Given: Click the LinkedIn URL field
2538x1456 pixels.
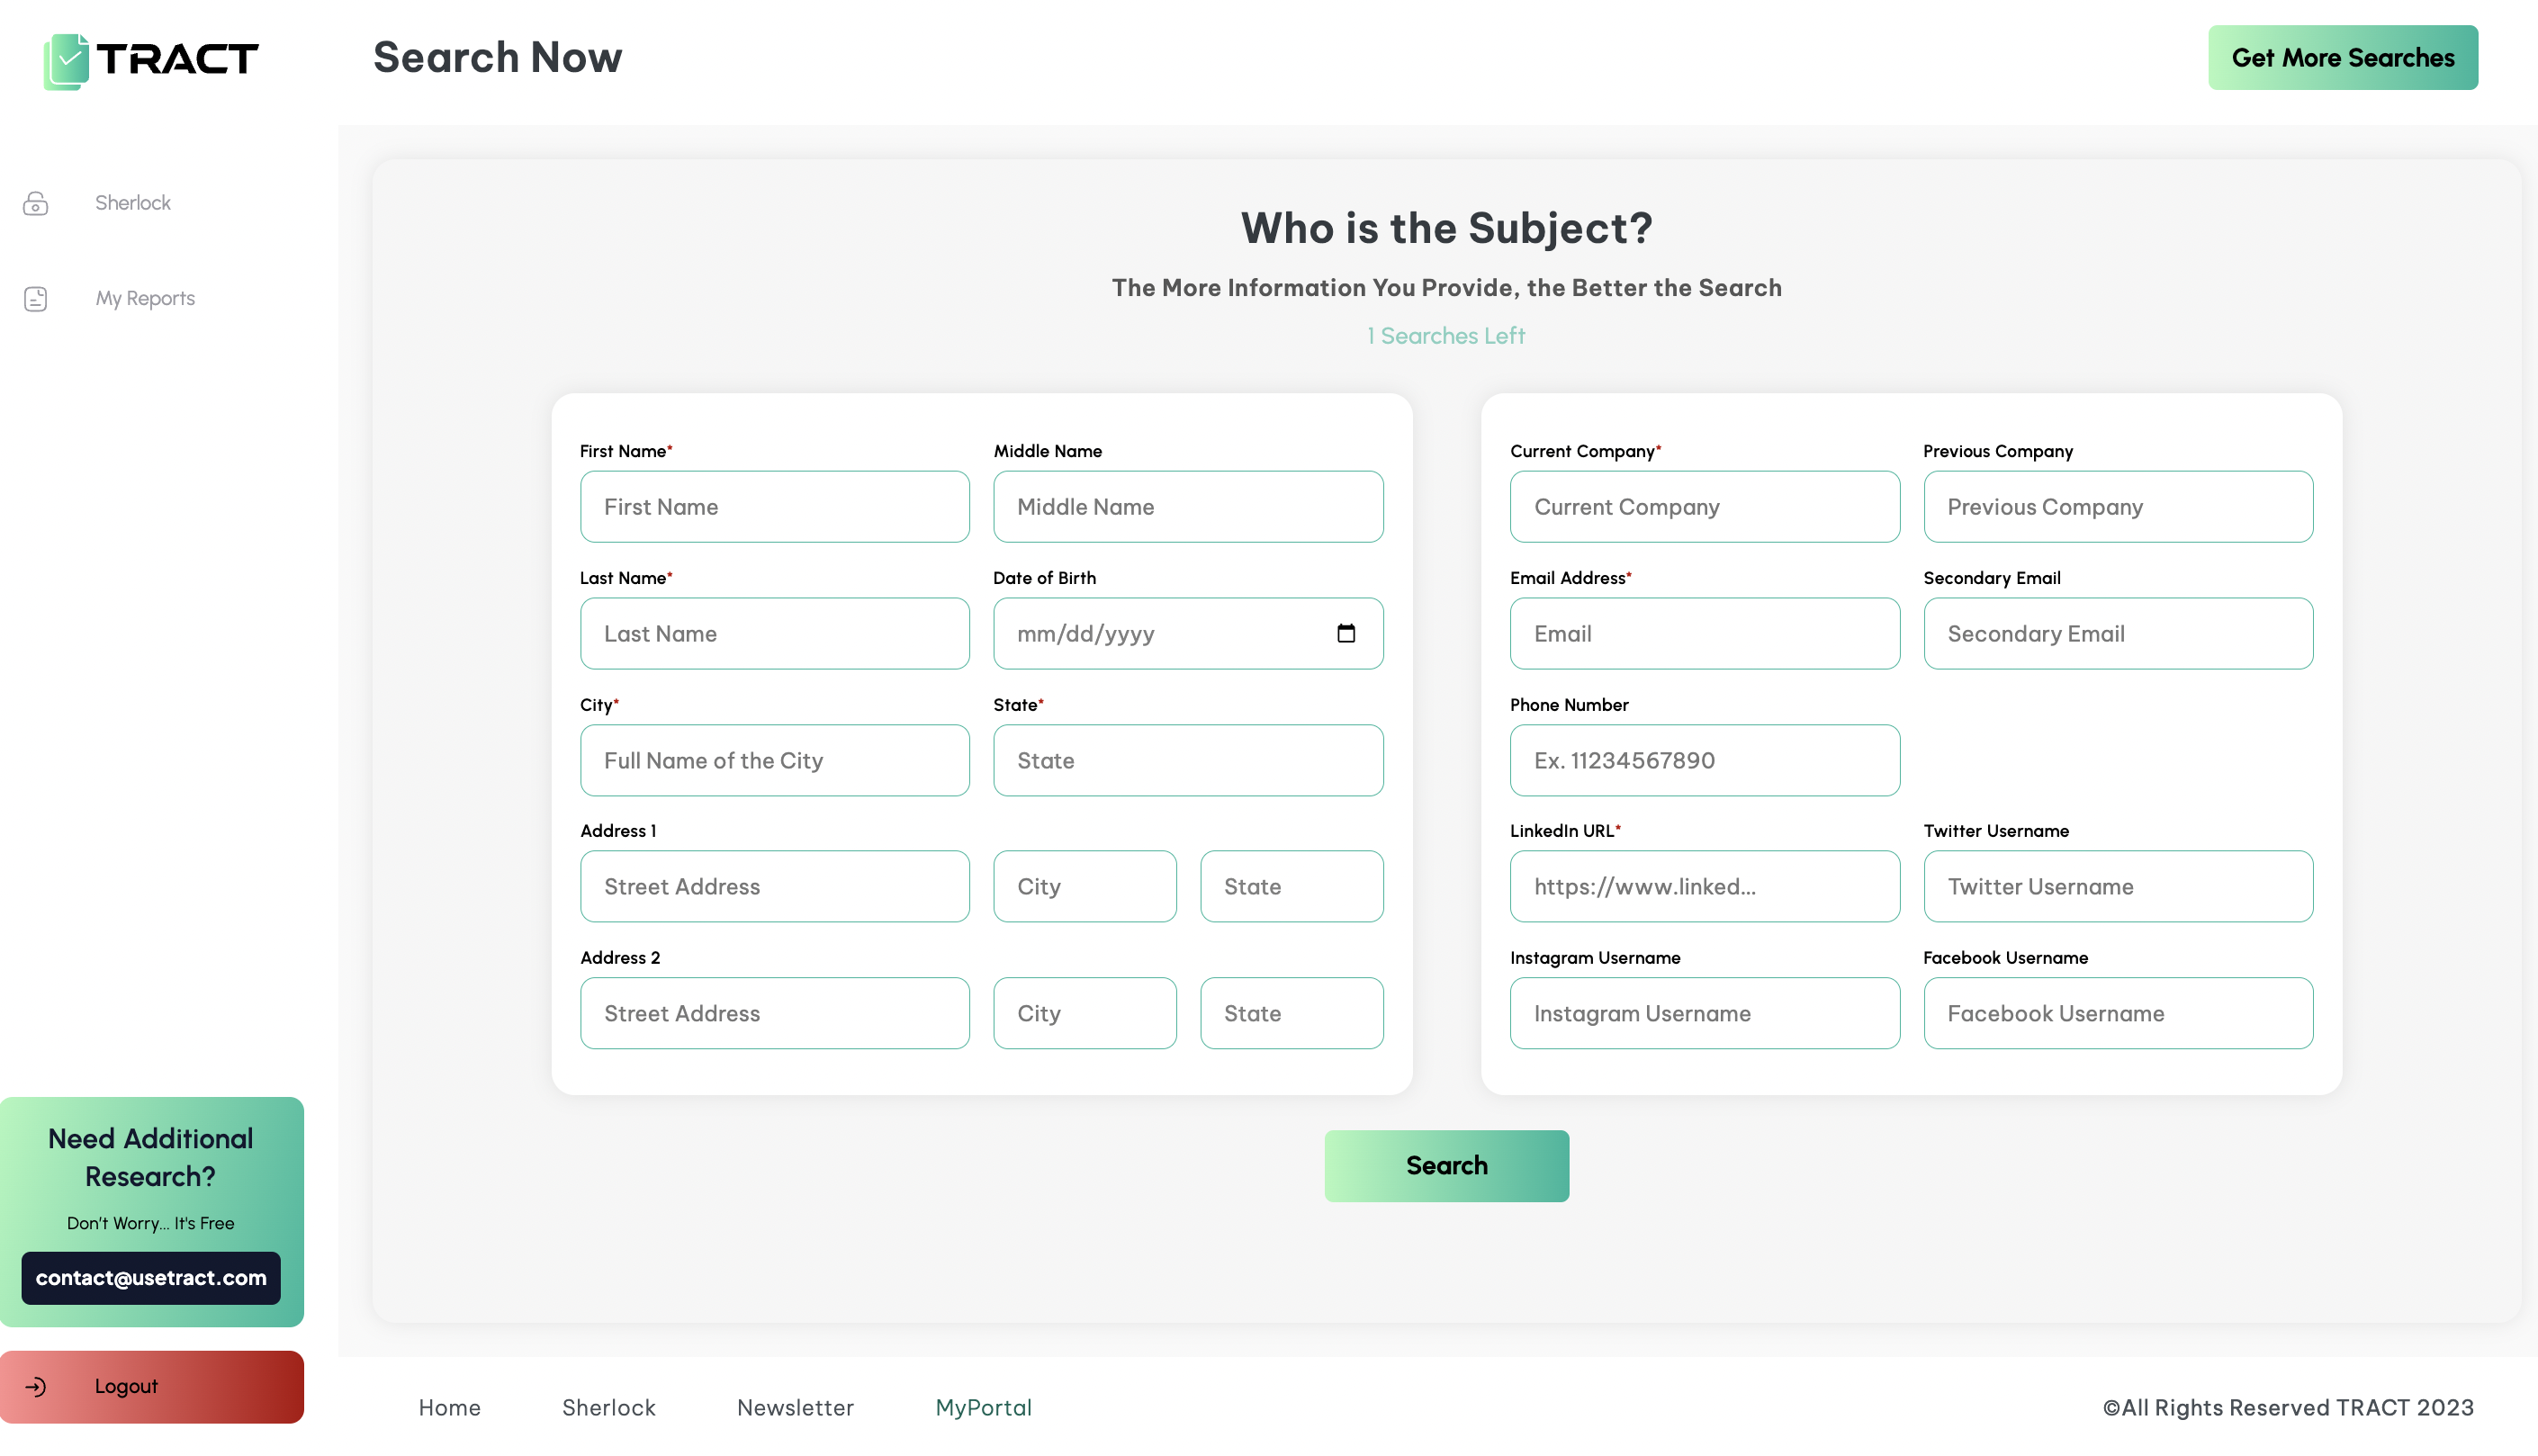Looking at the screenshot, I should (1704, 886).
